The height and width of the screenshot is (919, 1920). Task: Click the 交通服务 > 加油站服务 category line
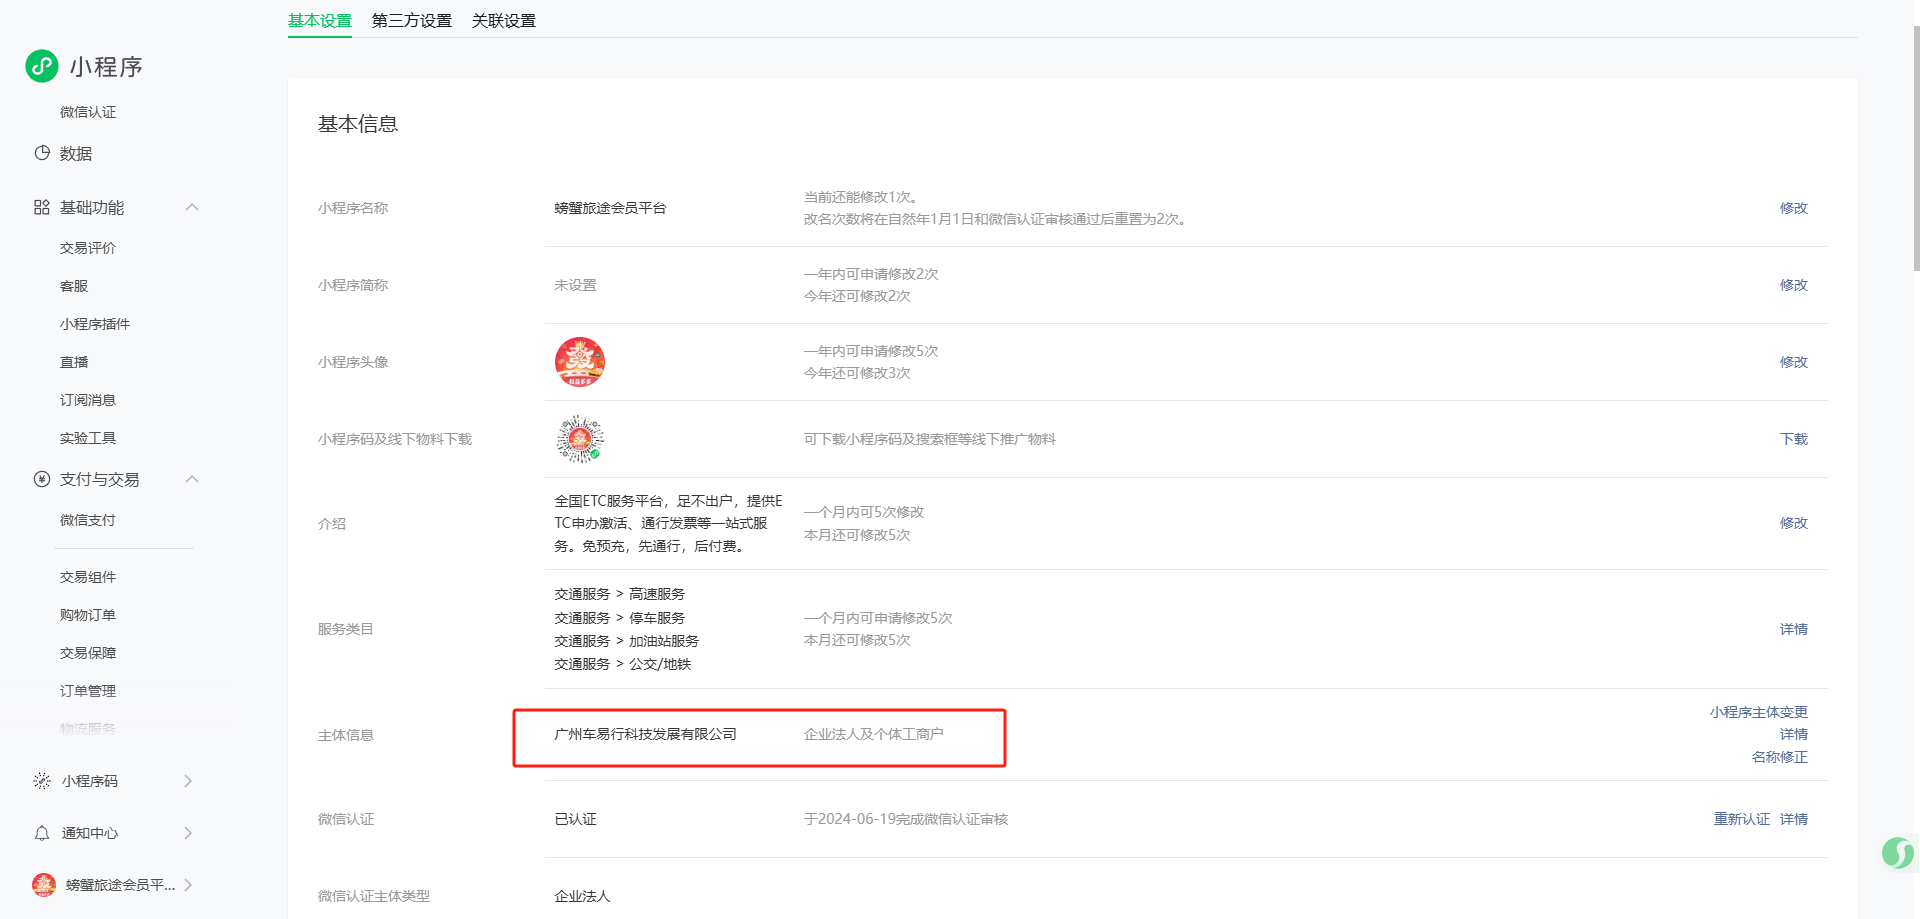[627, 641]
